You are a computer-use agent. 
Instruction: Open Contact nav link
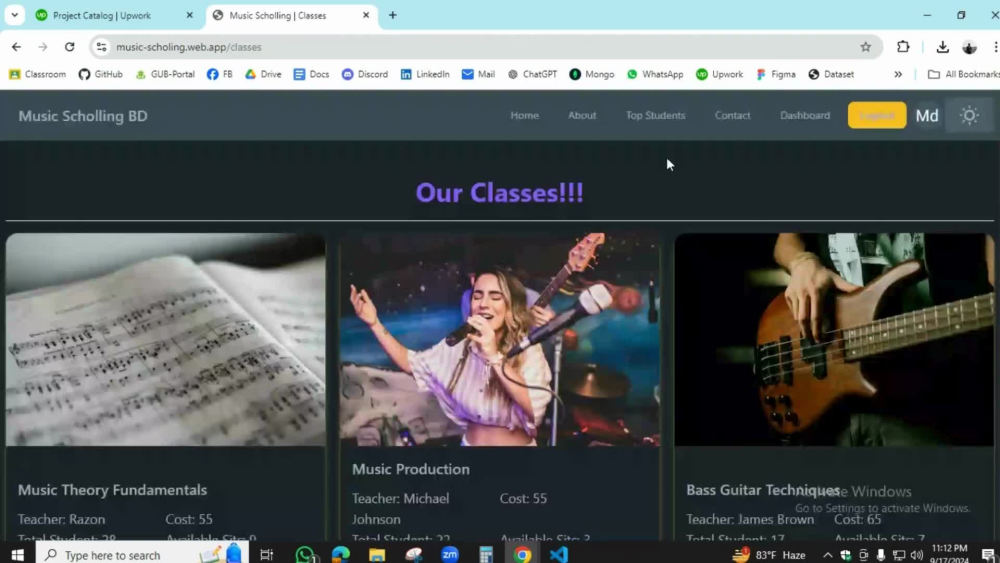pos(732,115)
